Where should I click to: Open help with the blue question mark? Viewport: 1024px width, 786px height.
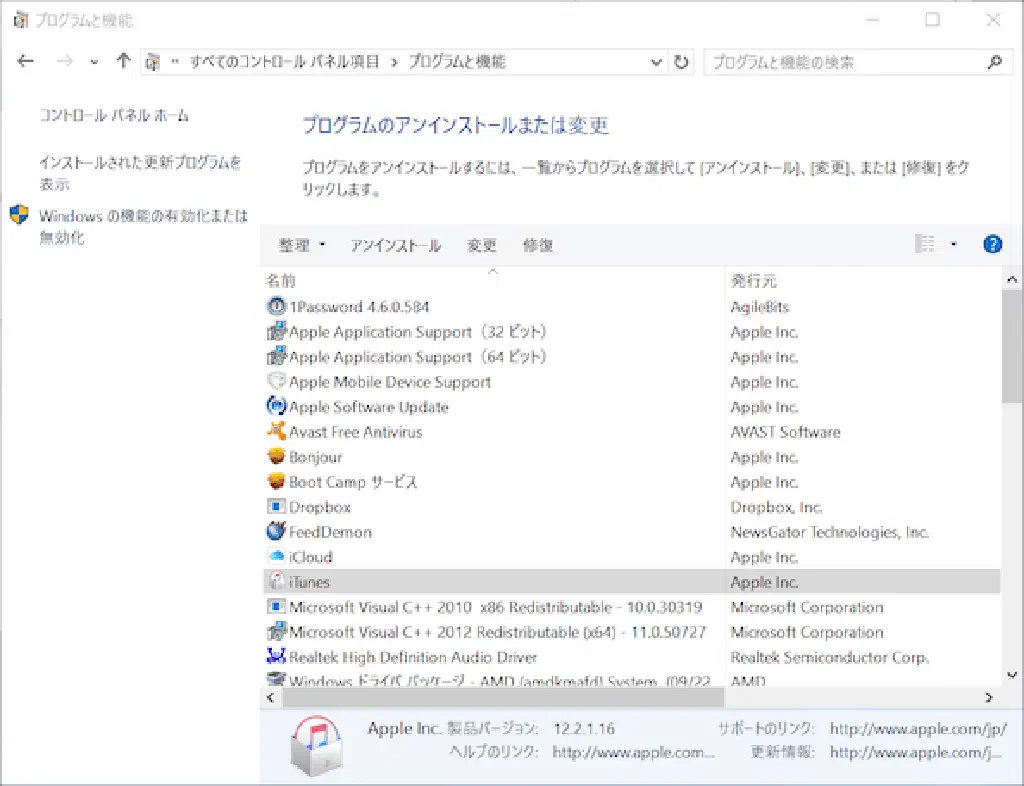pyautogui.click(x=992, y=244)
